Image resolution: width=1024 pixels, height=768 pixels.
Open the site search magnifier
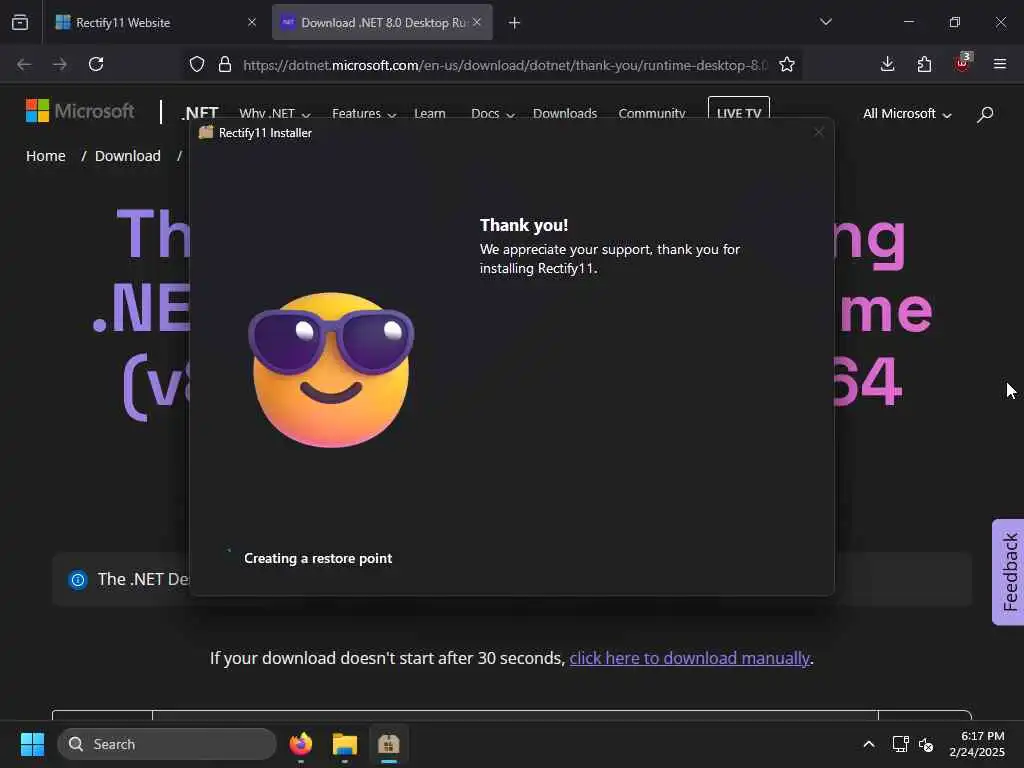[985, 114]
